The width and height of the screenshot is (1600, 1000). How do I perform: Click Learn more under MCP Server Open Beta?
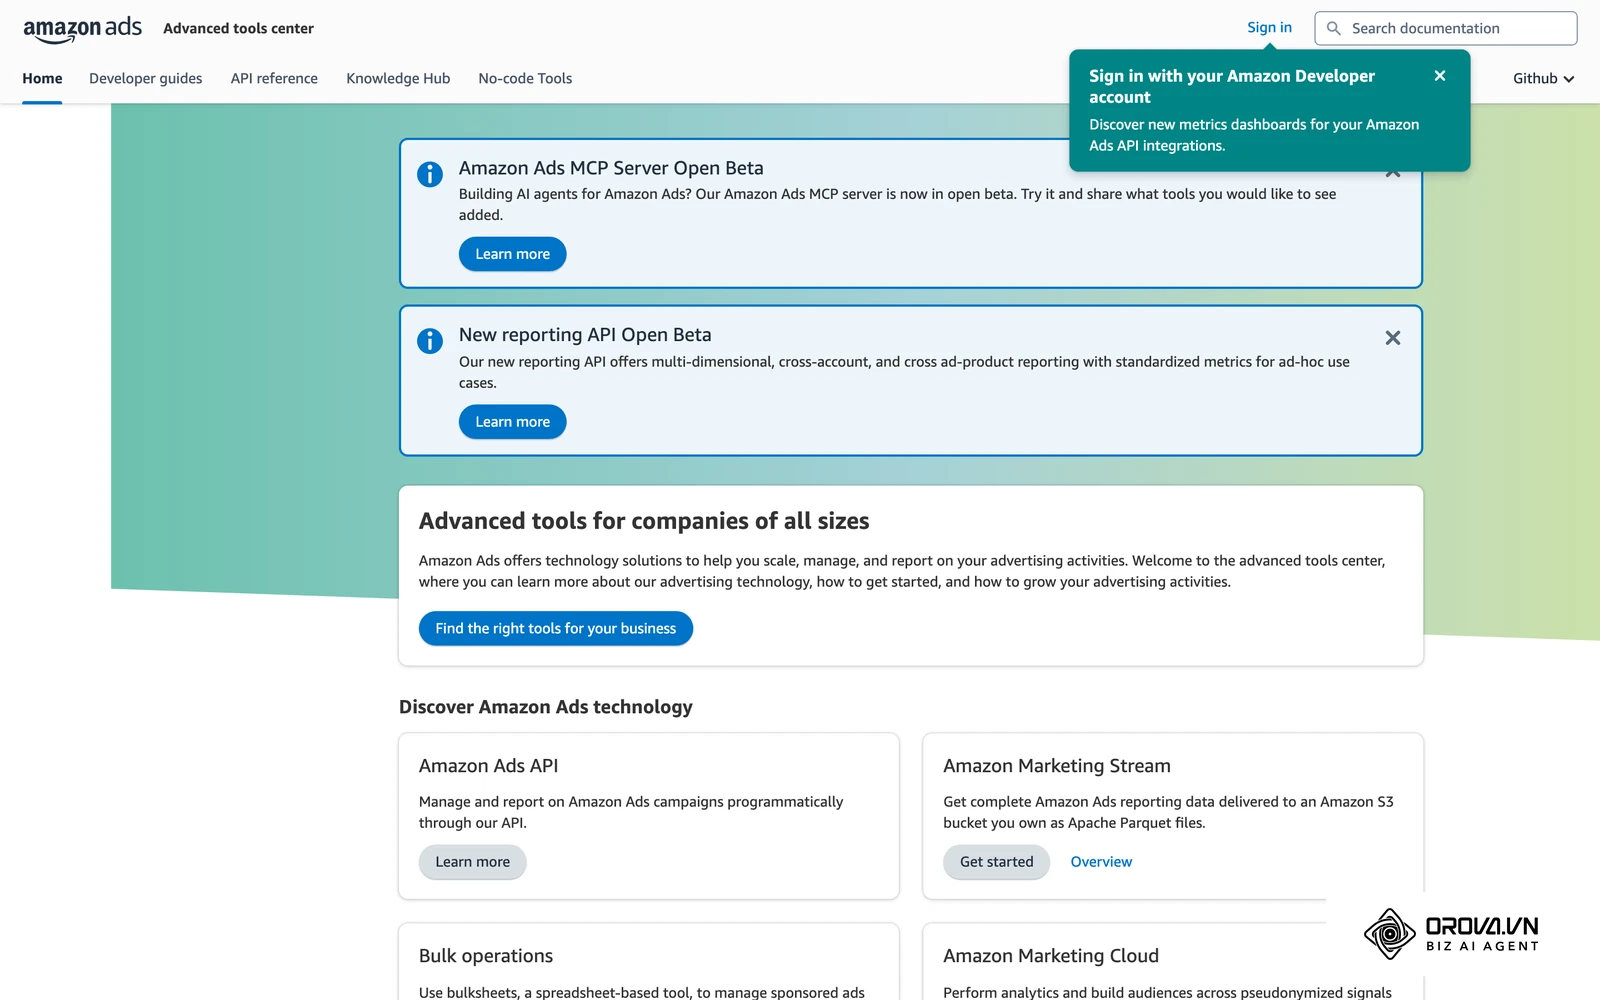pyautogui.click(x=512, y=254)
